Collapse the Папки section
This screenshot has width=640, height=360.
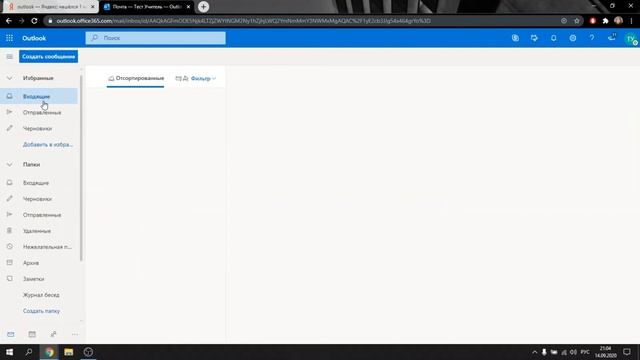coord(9,164)
